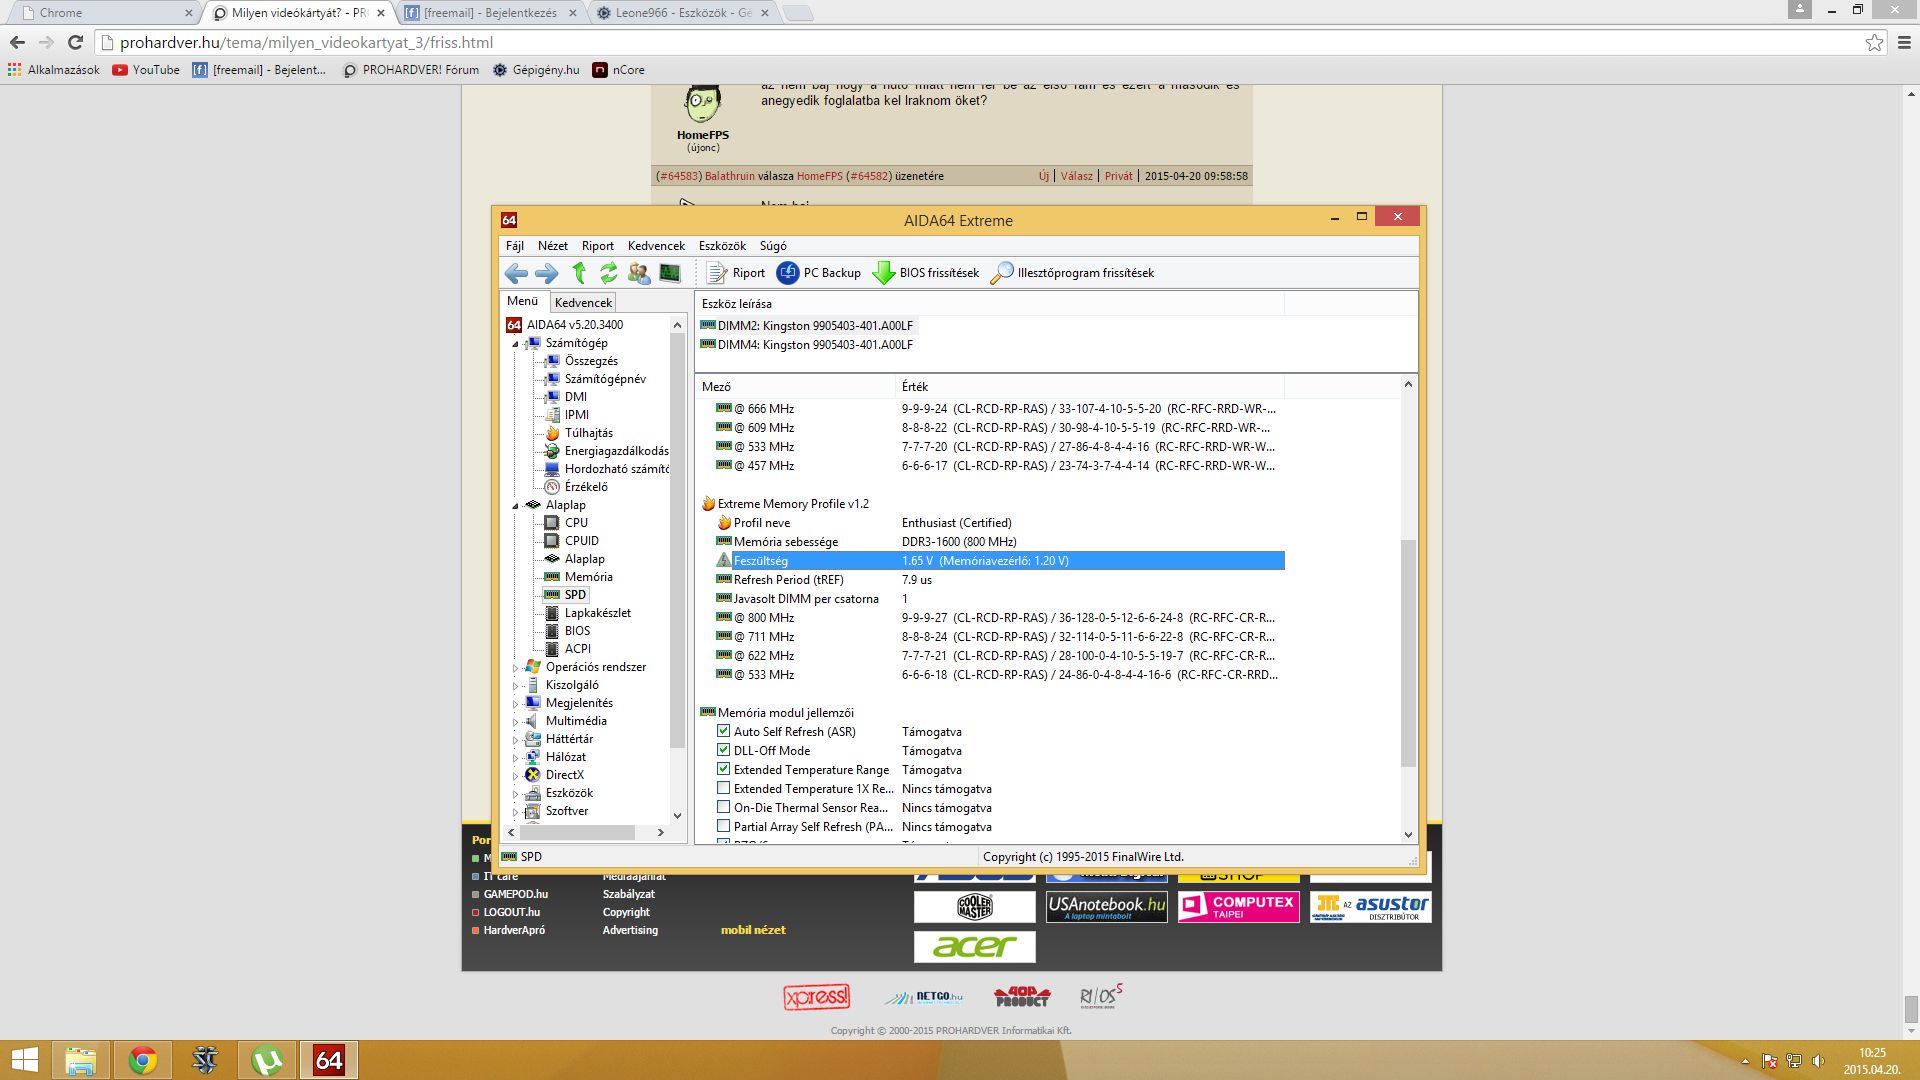This screenshot has height=1080, width=1920.
Task: Toggle Extended Temperature Range checkbox
Action: click(x=723, y=769)
